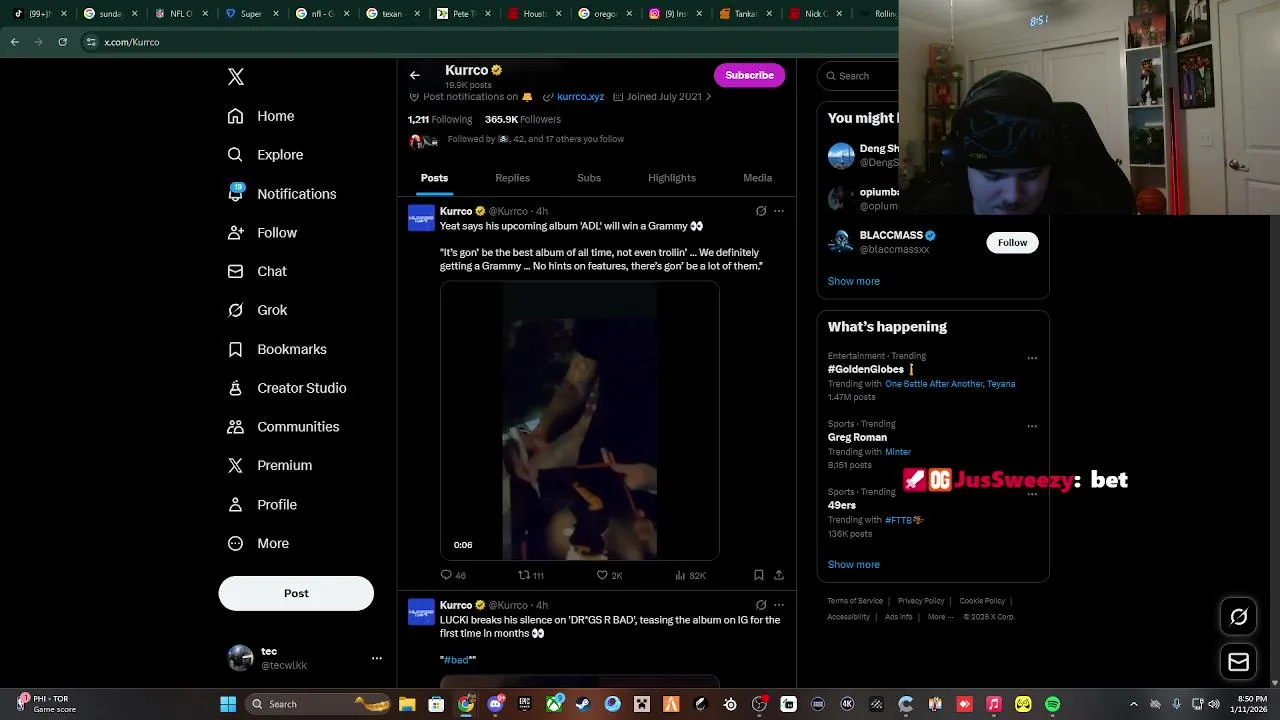Switch to the Subs tab

(x=589, y=178)
